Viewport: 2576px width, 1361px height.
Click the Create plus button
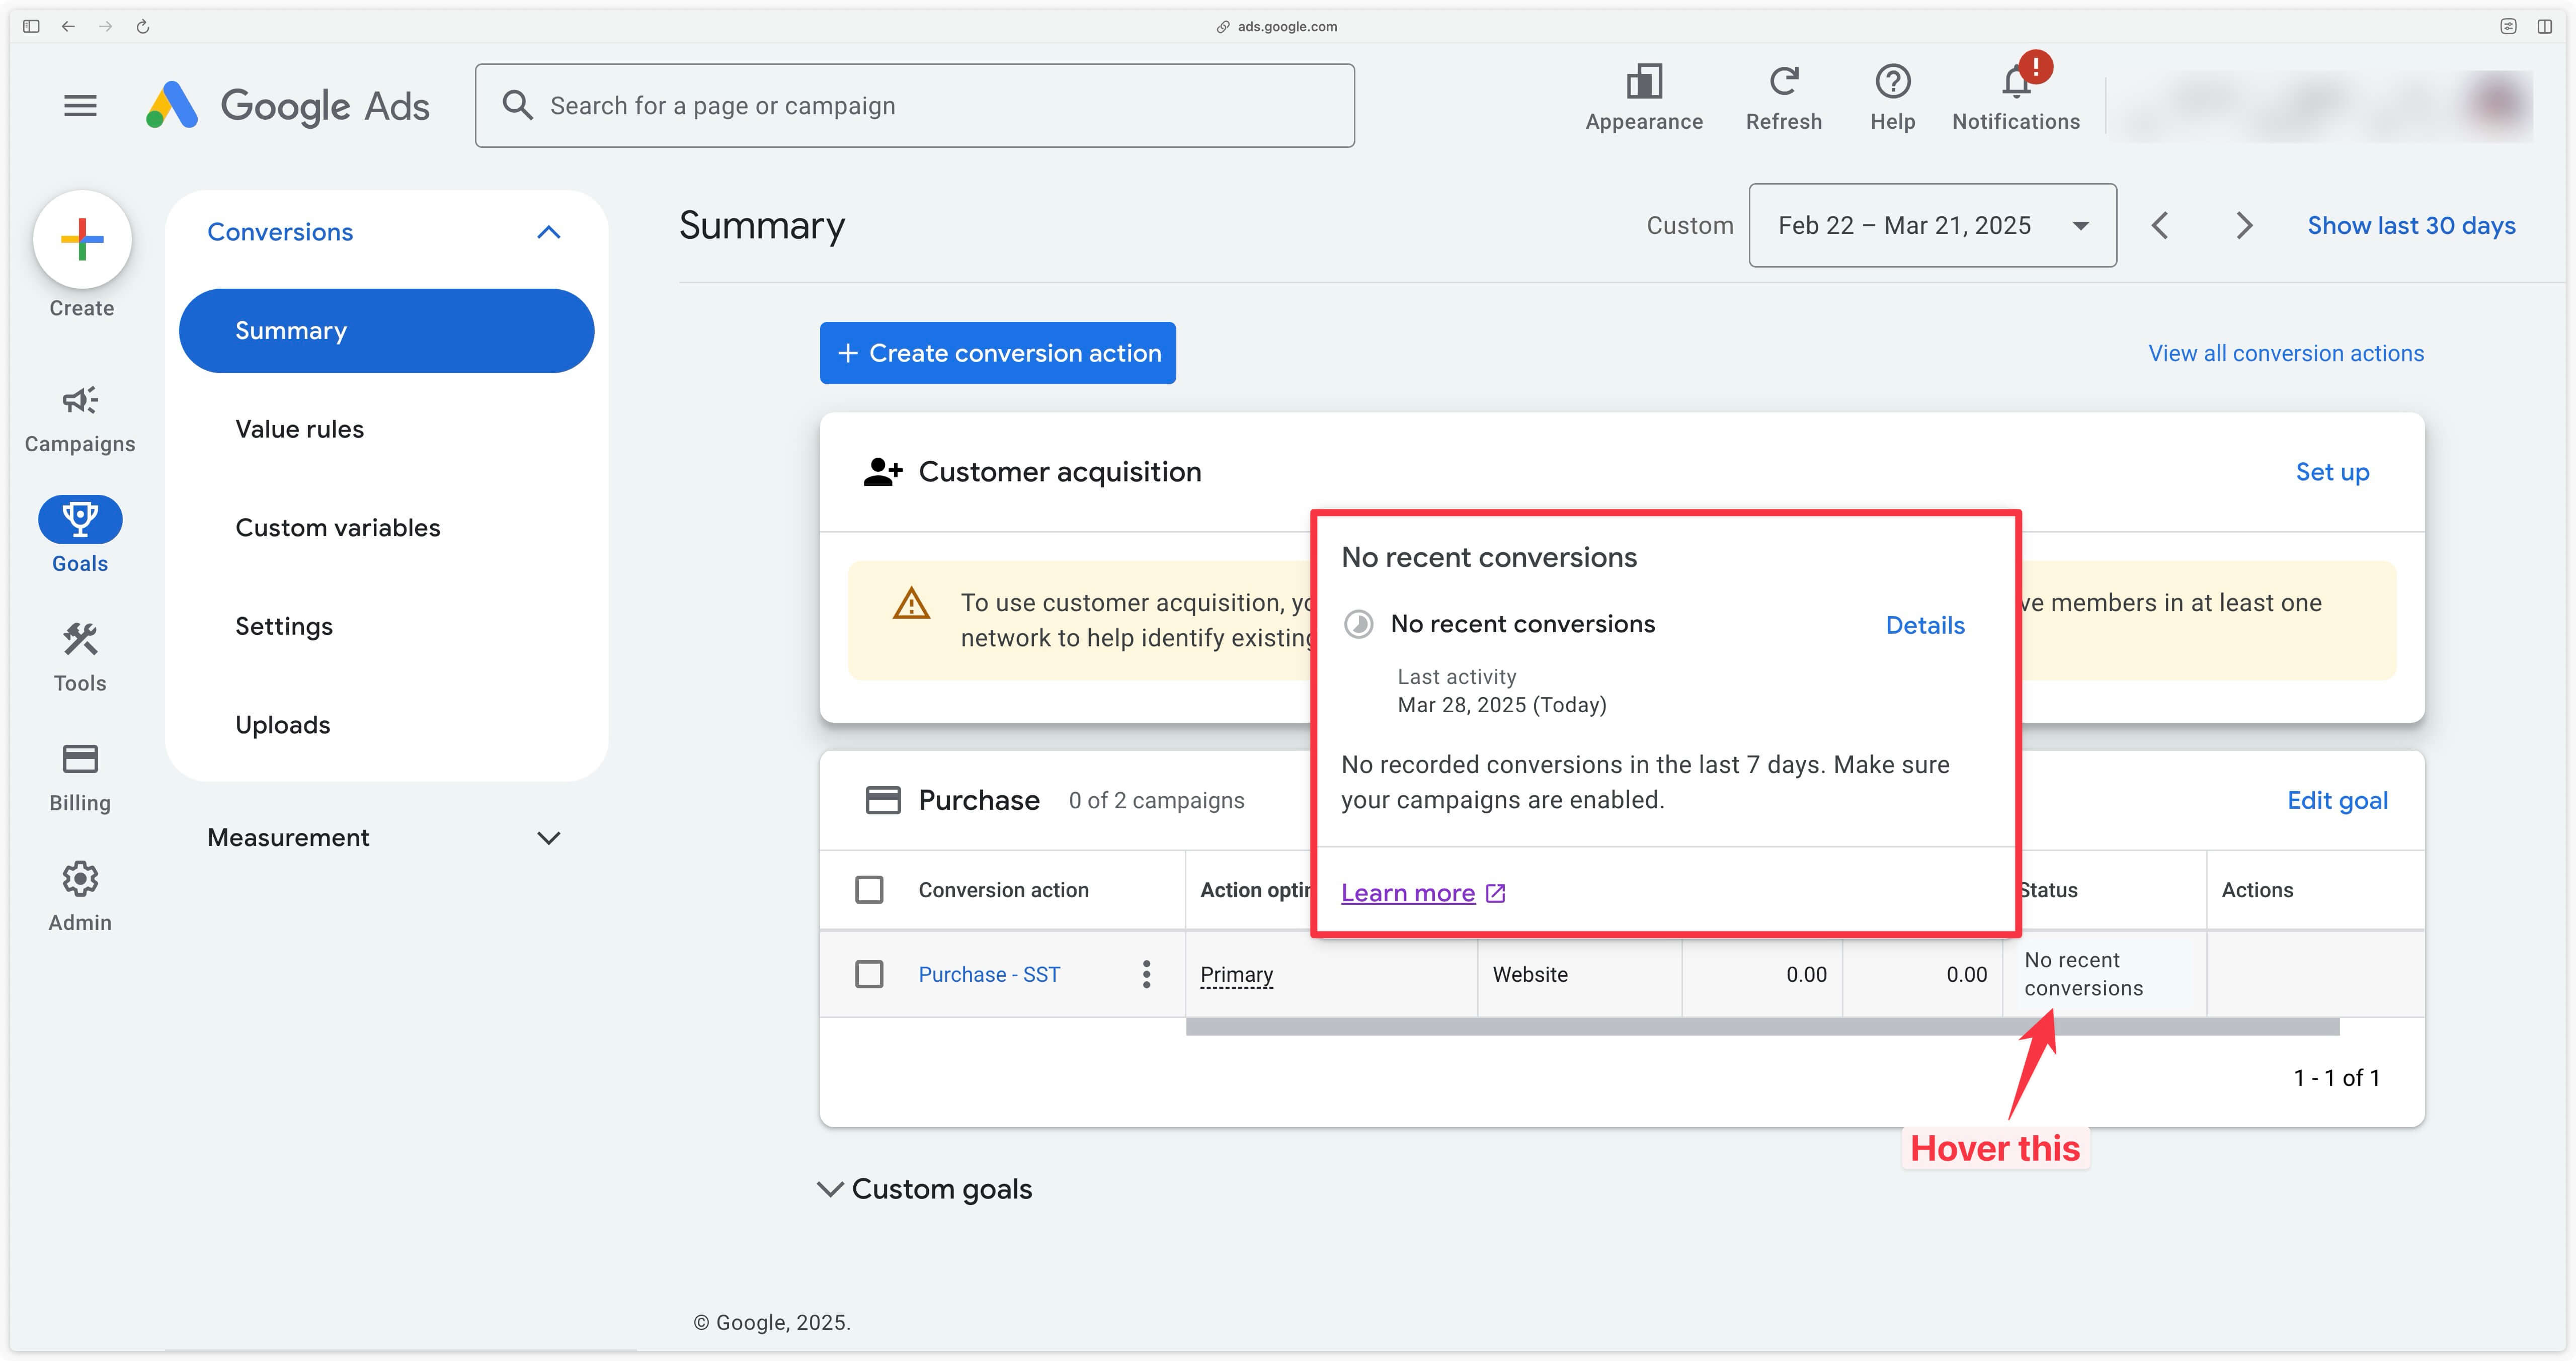tap(82, 239)
